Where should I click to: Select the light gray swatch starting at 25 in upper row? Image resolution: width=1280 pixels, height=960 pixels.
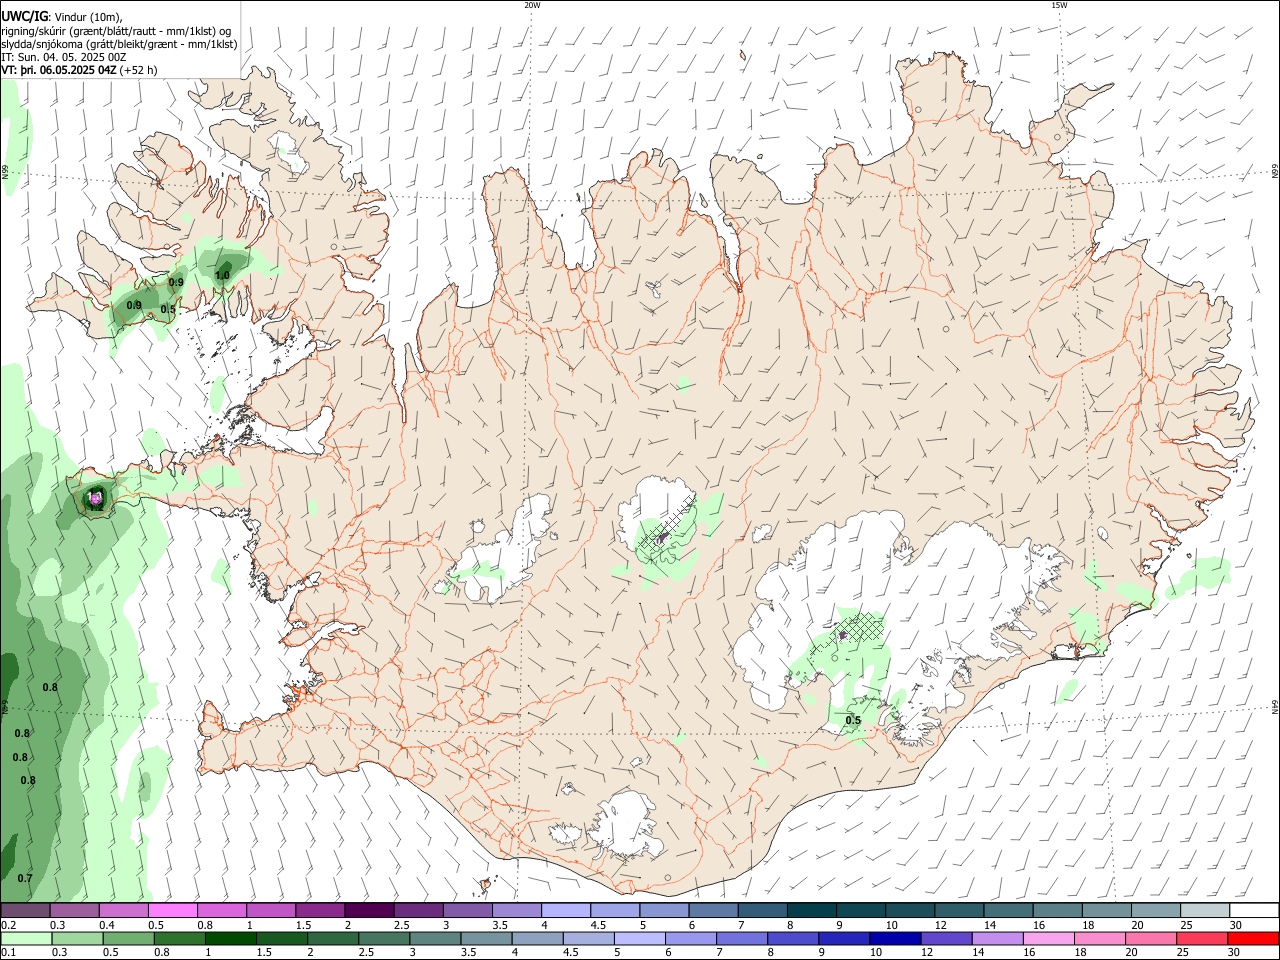pos(1205,910)
